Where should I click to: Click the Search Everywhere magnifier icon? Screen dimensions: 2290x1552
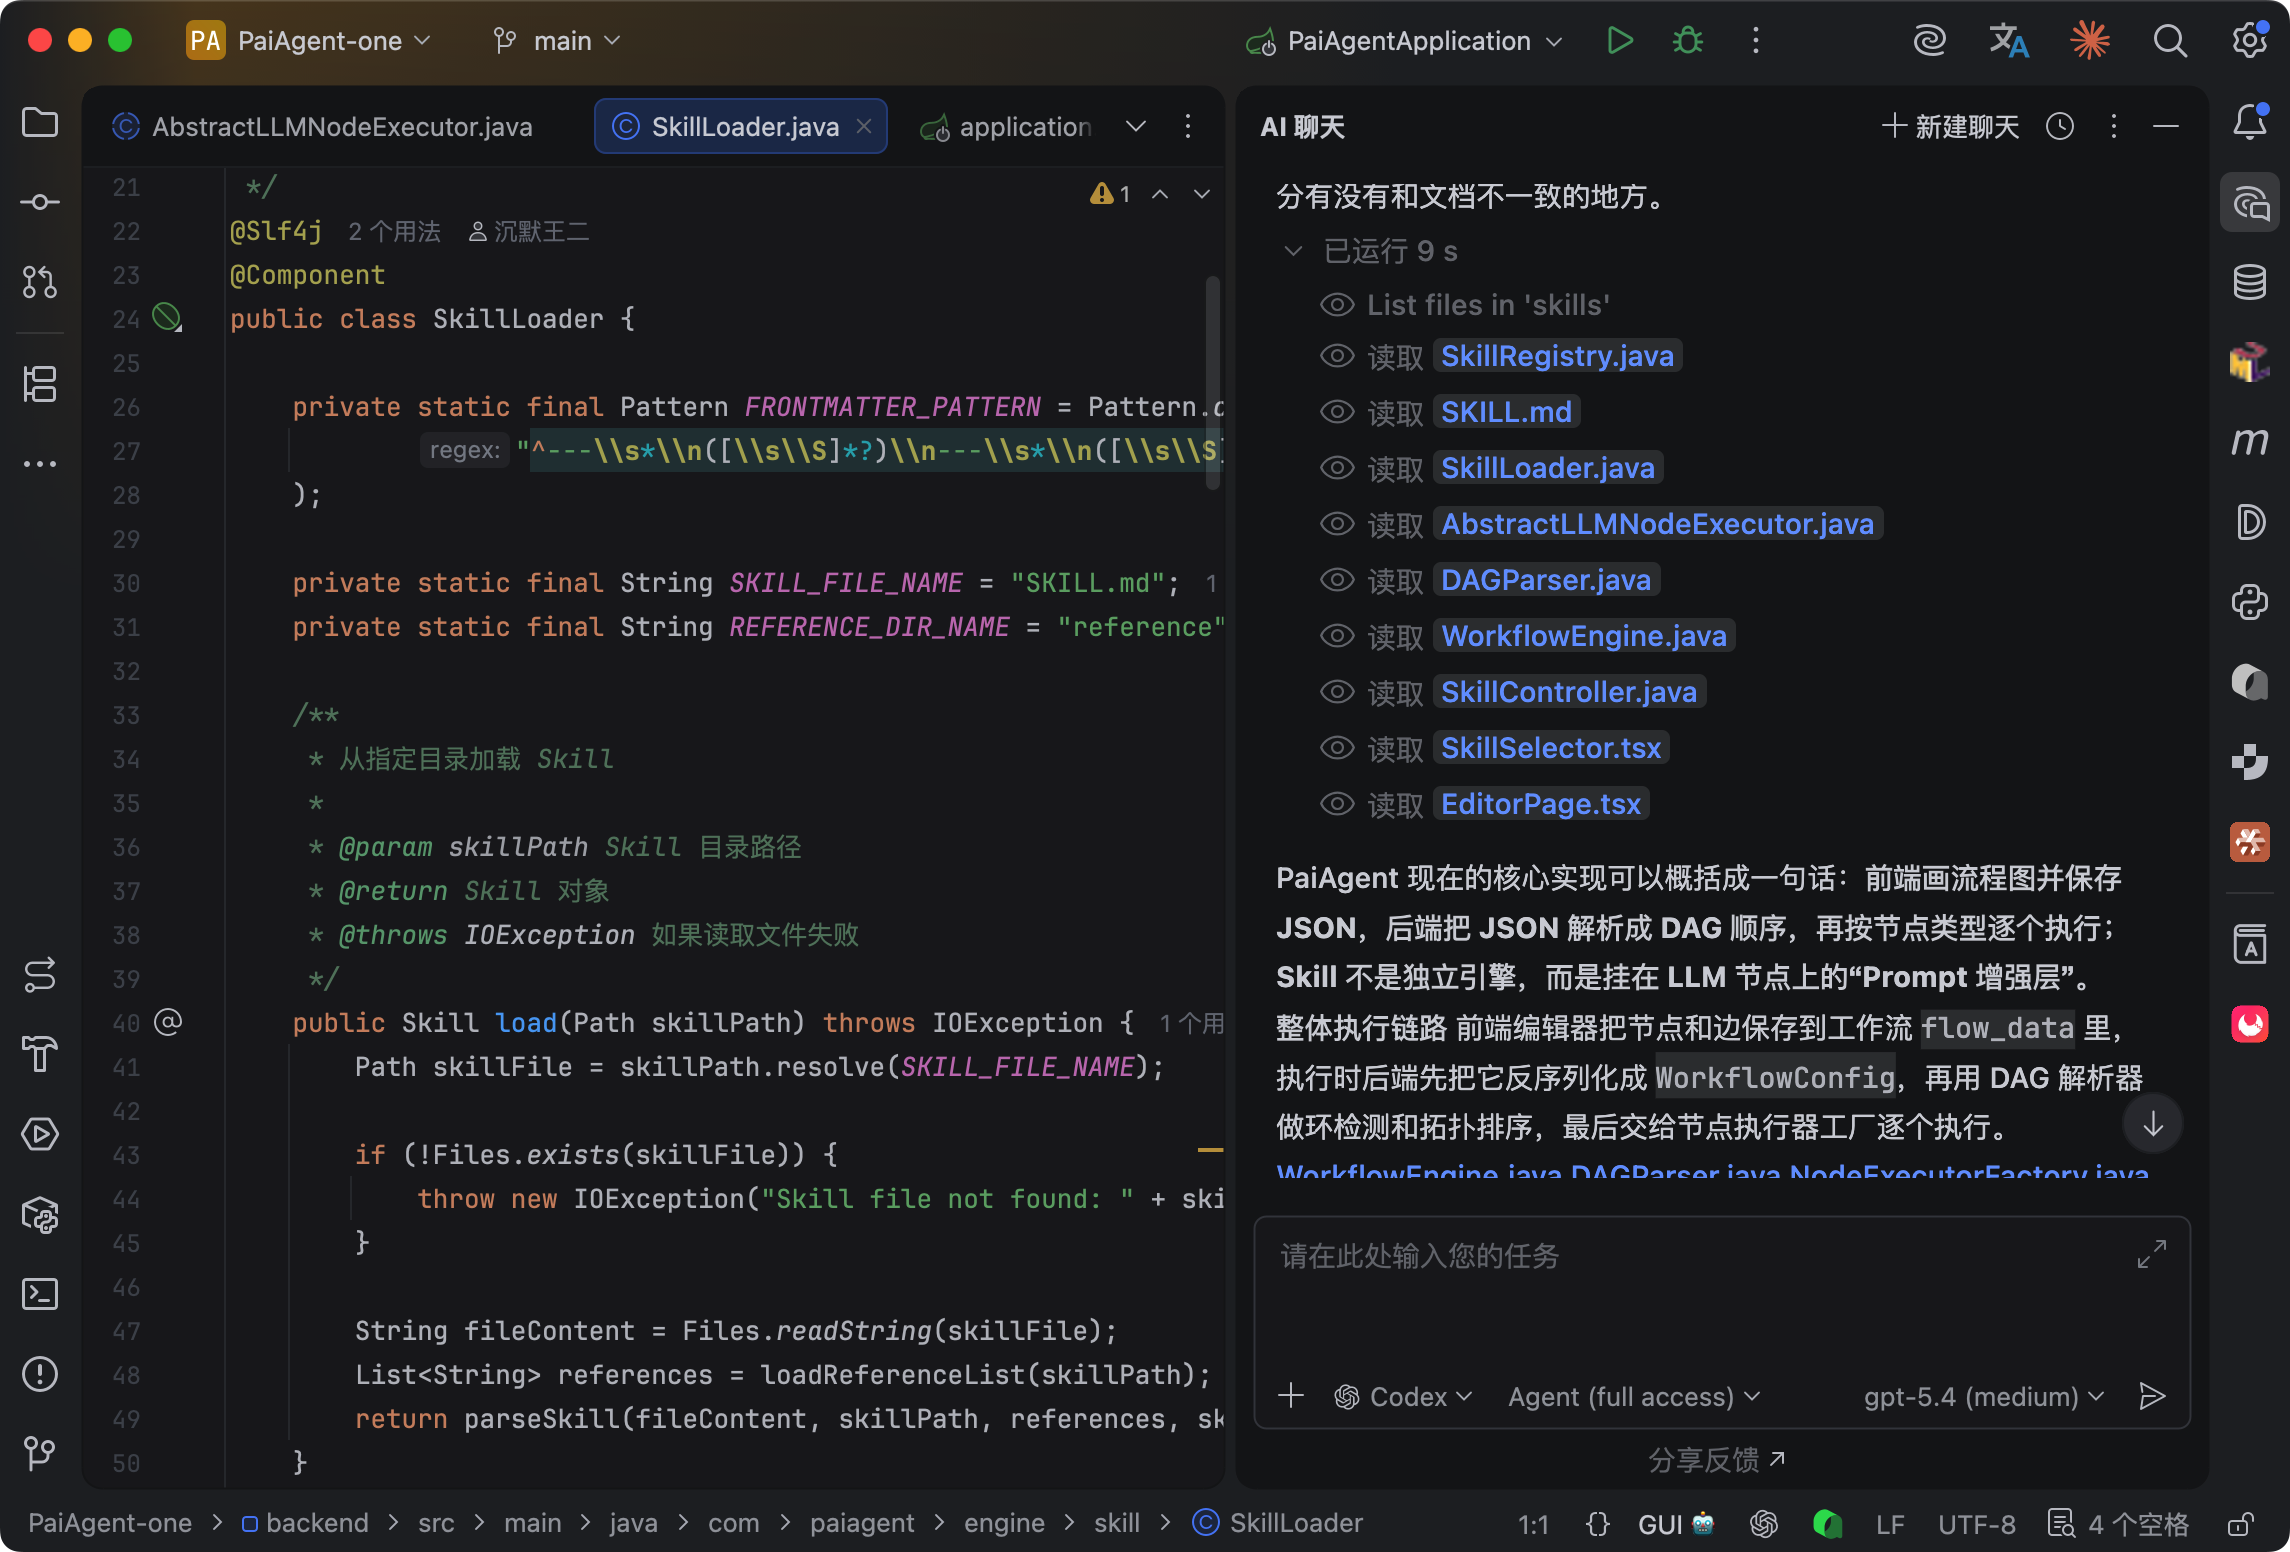2169,41
